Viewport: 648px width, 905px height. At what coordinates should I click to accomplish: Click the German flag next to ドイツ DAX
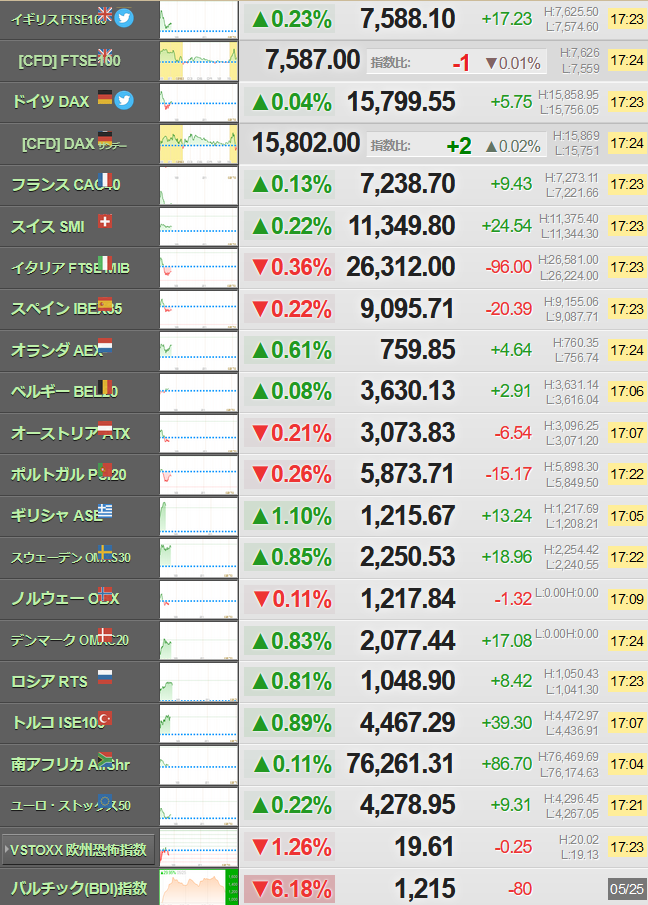point(105,97)
